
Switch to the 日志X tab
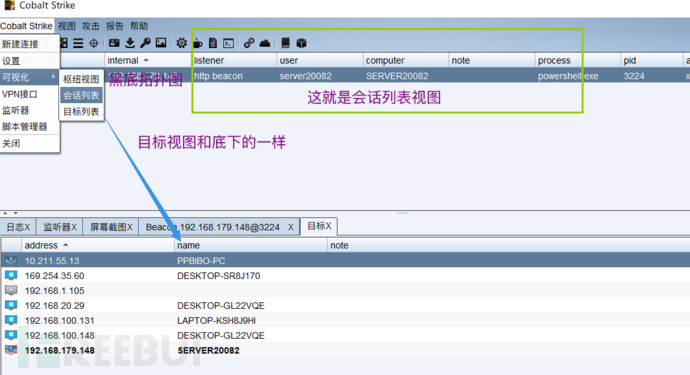[18, 227]
